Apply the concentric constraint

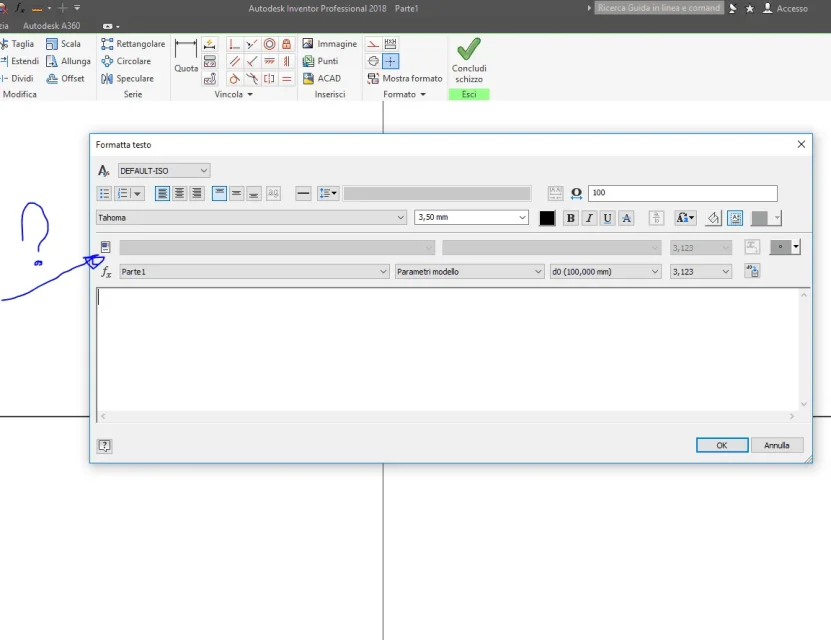(269, 44)
